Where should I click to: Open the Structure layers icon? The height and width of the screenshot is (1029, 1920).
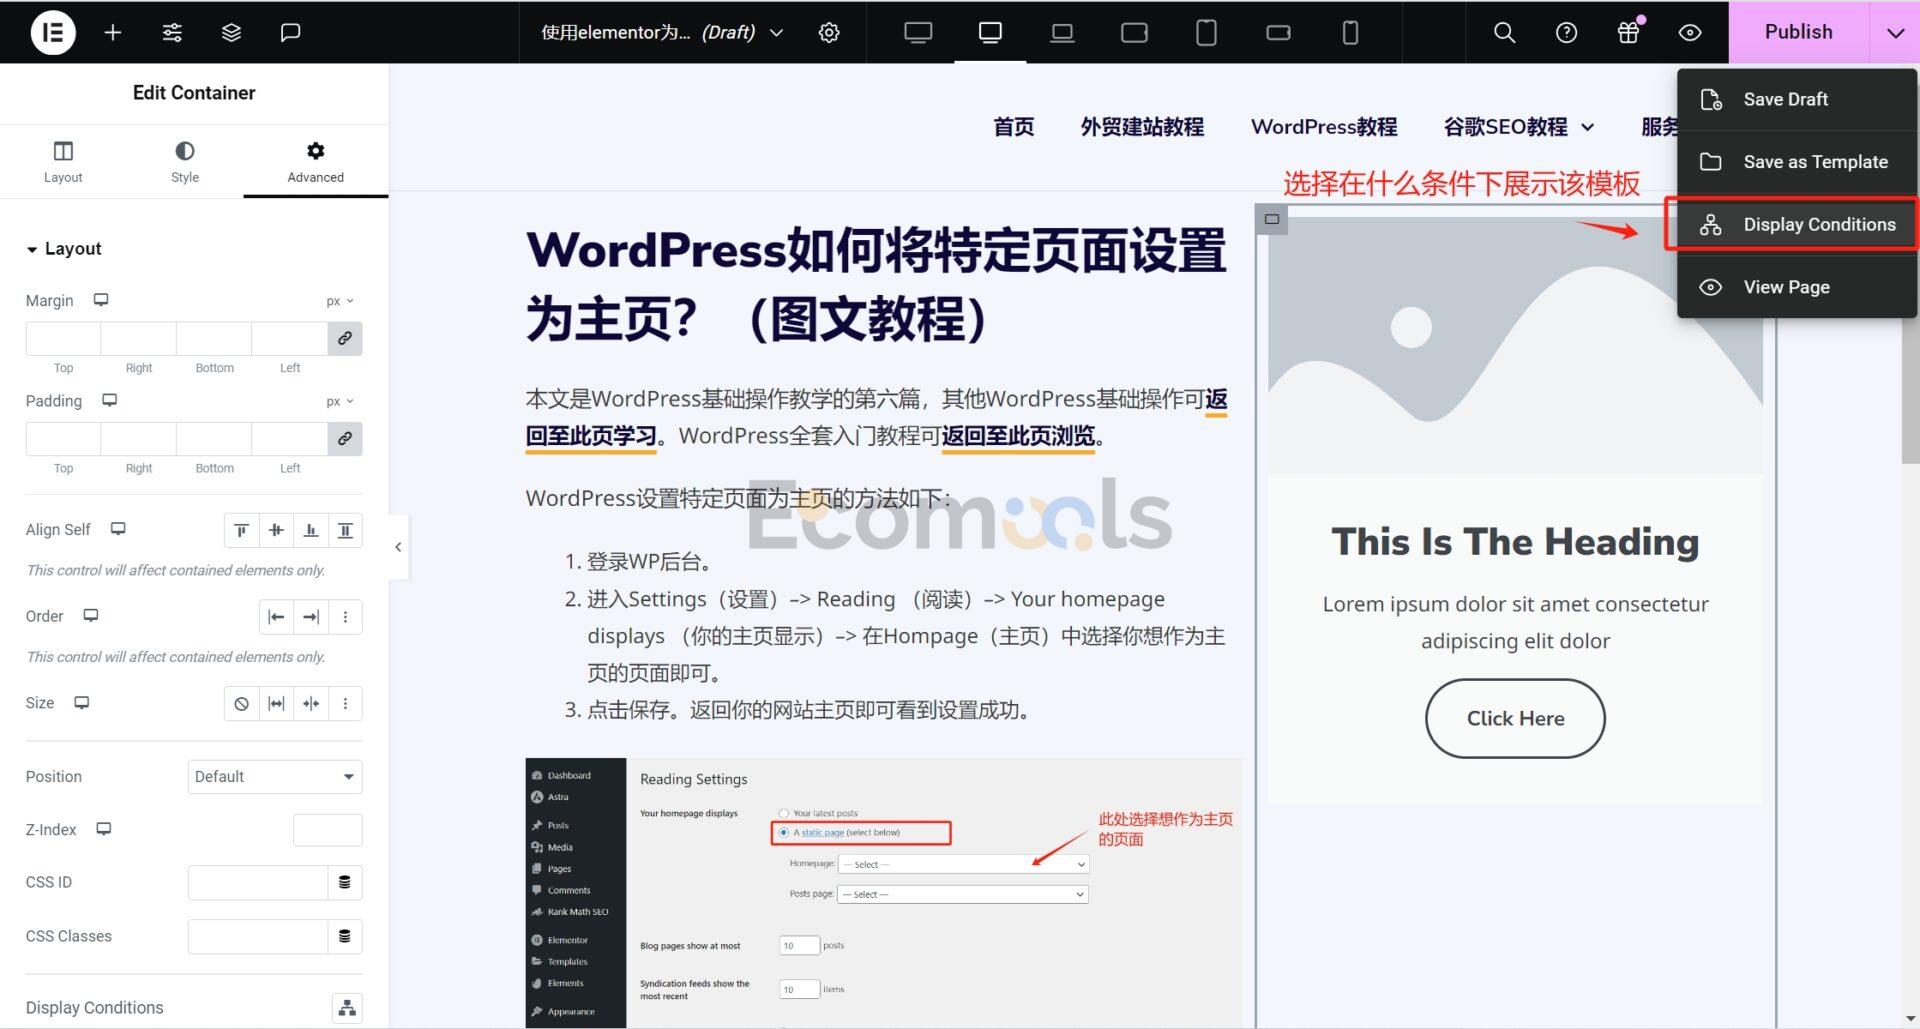pyautogui.click(x=231, y=32)
